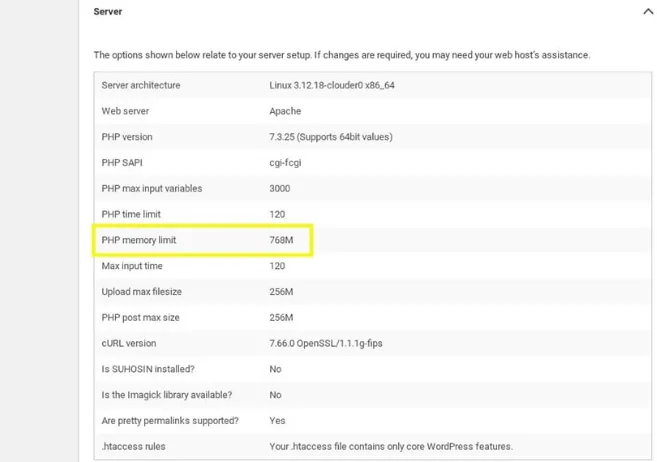Click the PHP max input variables label
This screenshot has height=462, width=657.
[151, 189]
